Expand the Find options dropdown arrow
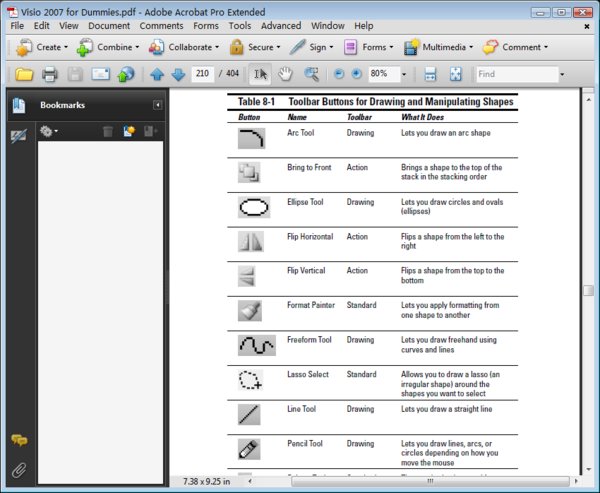 (561, 74)
